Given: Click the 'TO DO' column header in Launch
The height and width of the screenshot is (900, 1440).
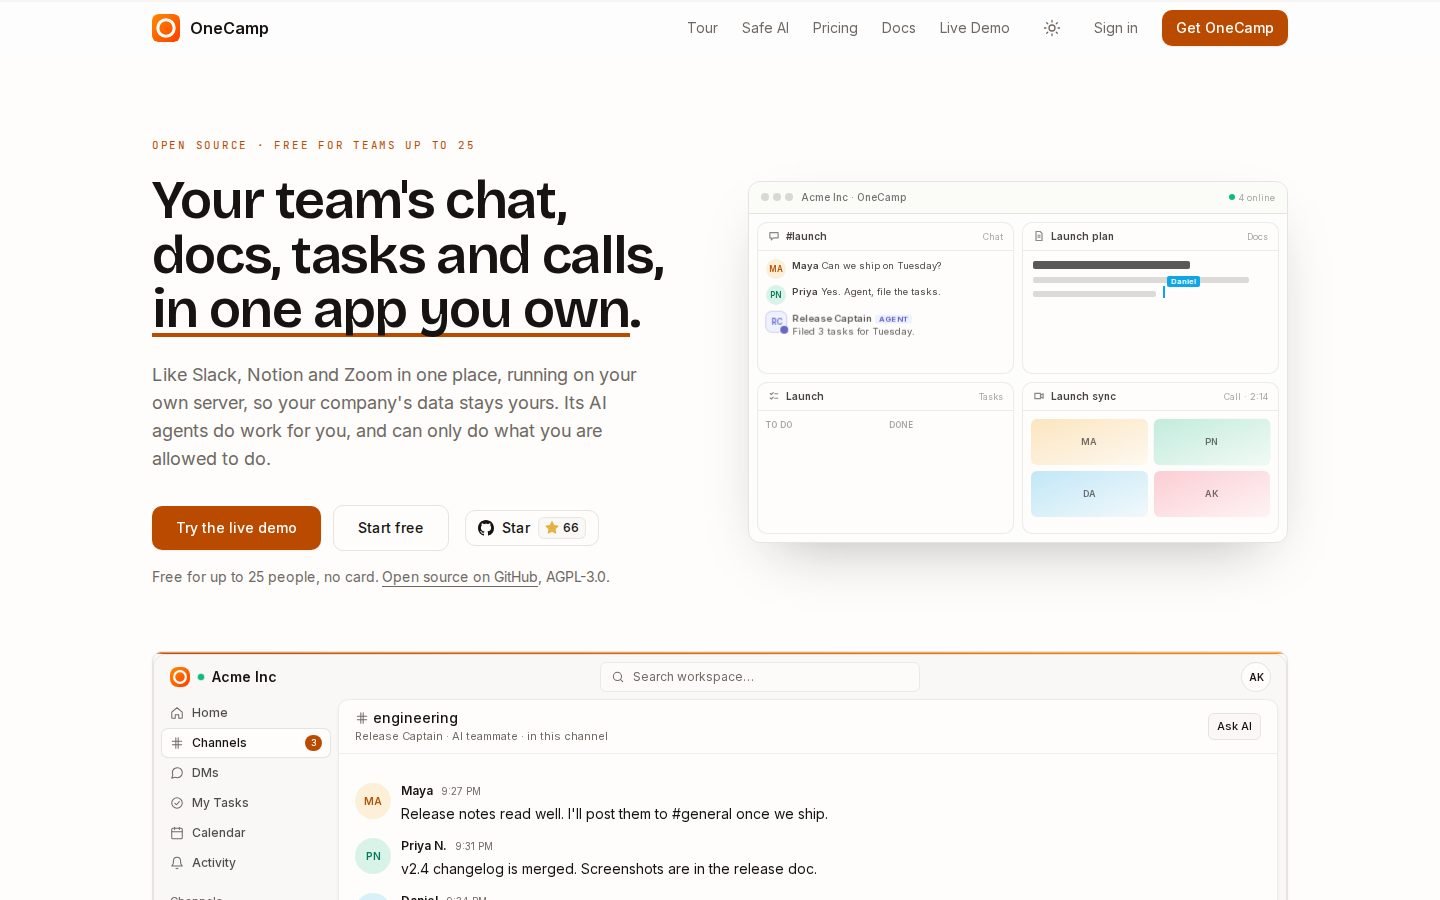Looking at the screenshot, I should tap(779, 425).
